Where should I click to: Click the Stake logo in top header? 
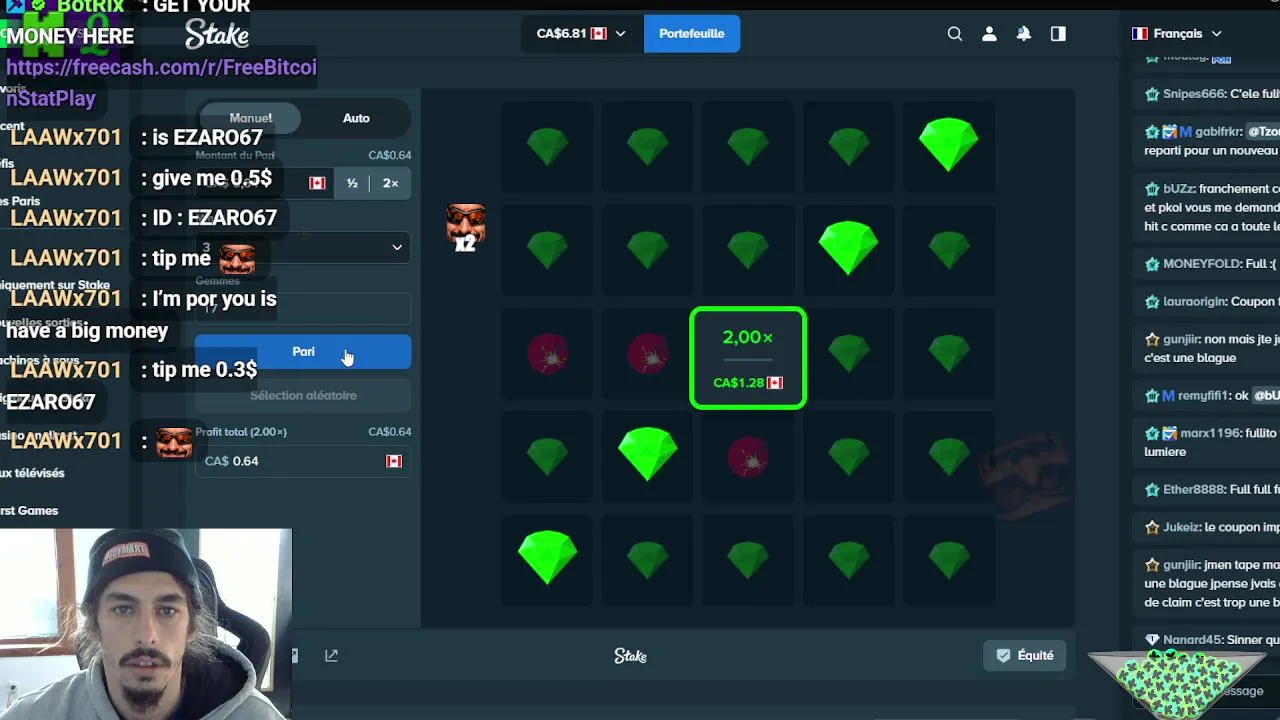tap(217, 36)
